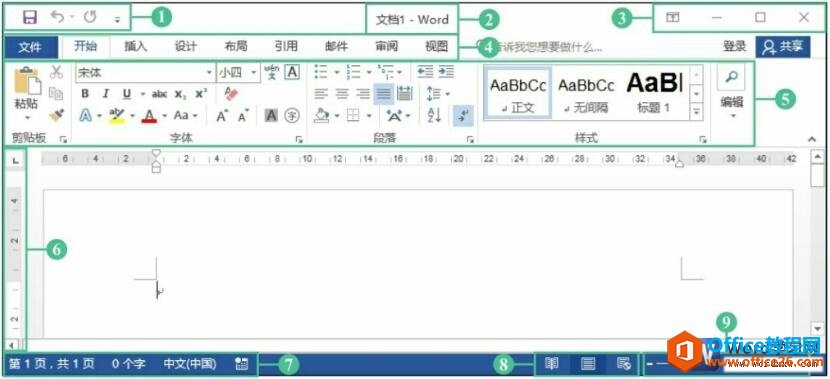
Task: Click the Decrease Indent icon
Action: point(425,71)
